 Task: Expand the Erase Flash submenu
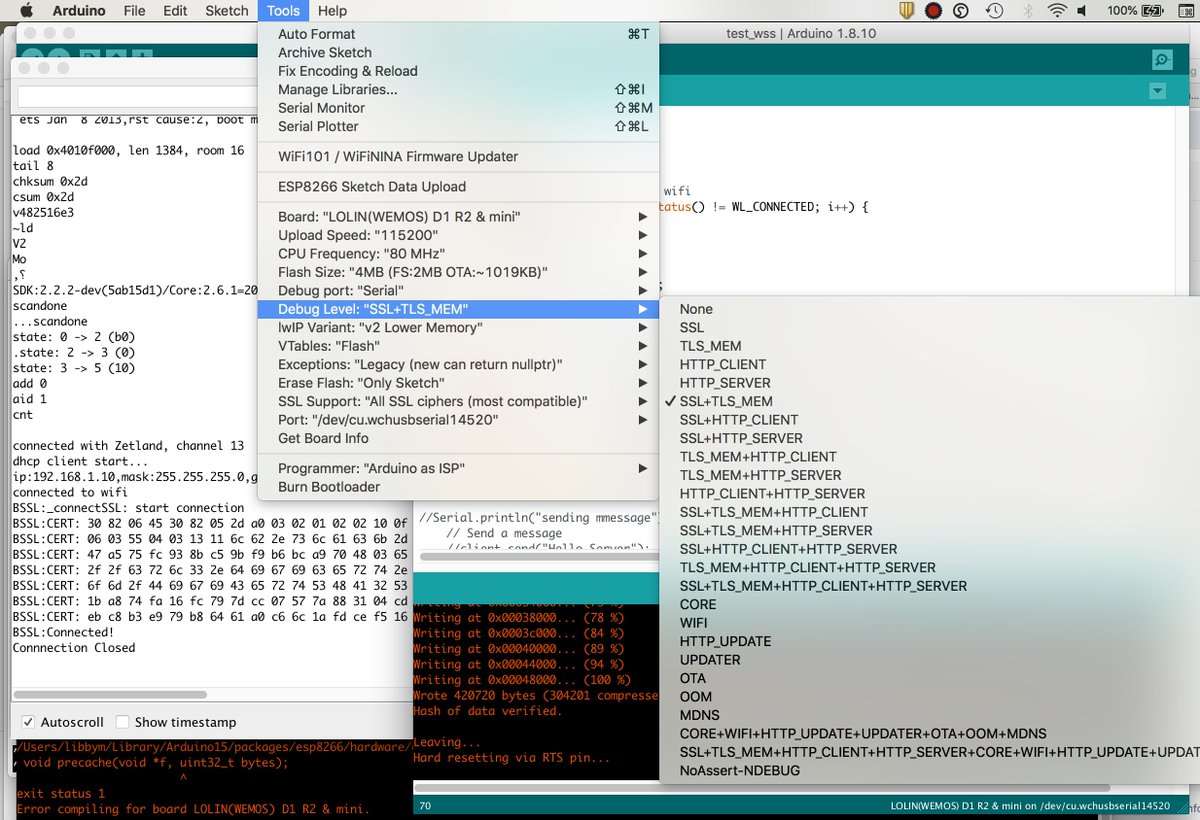point(458,383)
